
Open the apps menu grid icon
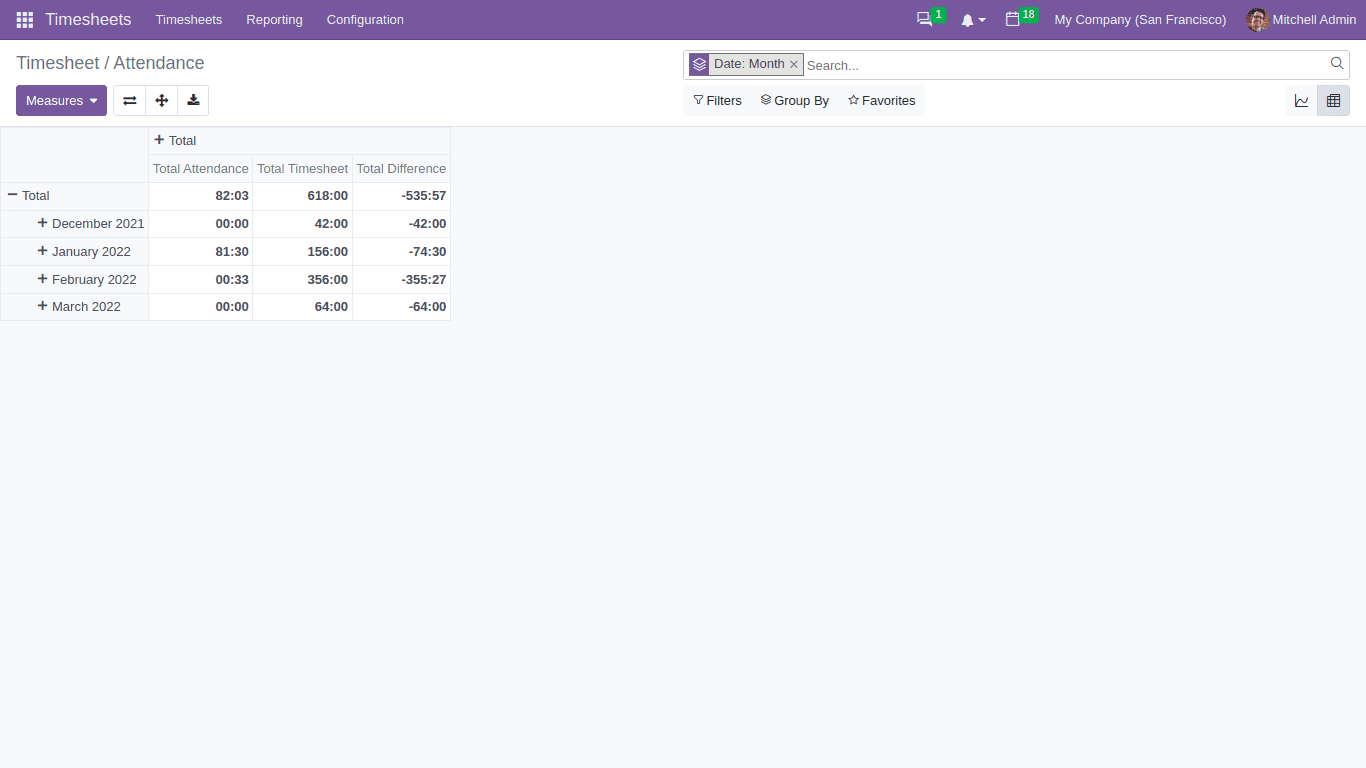pyautogui.click(x=23, y=19)
